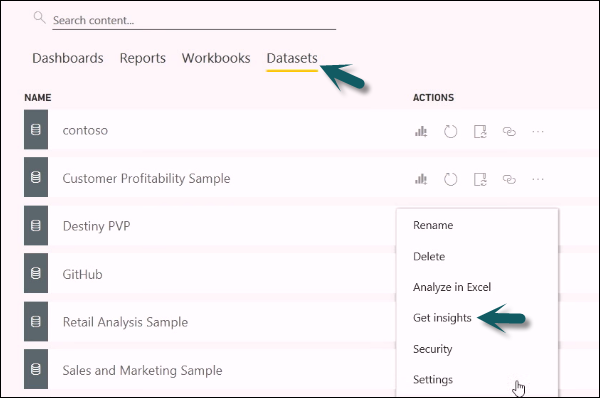
Task: Open the Retail Analysis Sample dataset
Action: 125,322
